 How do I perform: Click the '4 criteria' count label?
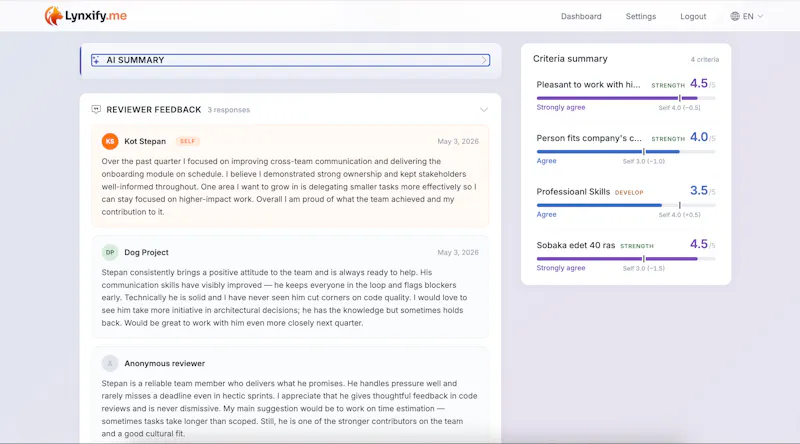[705, 60]
